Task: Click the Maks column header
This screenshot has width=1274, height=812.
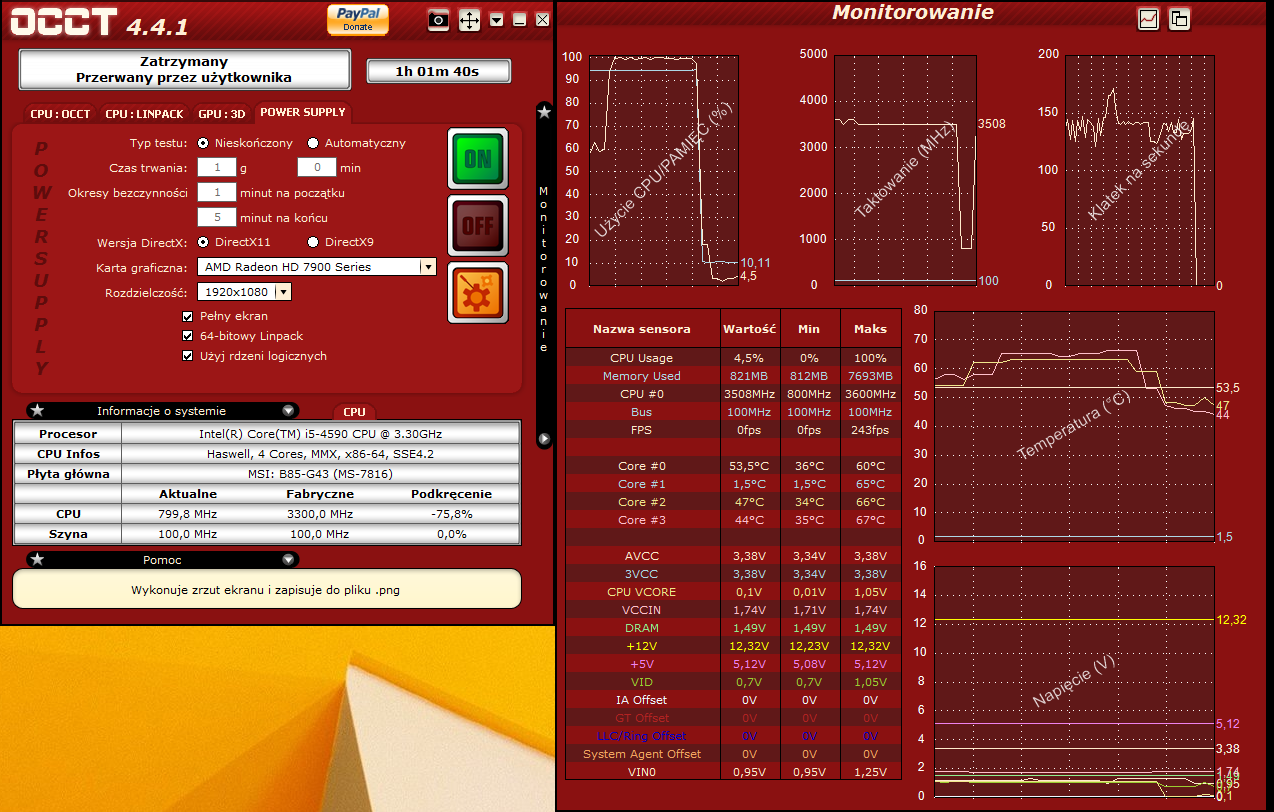Action: tap(870, 329)
